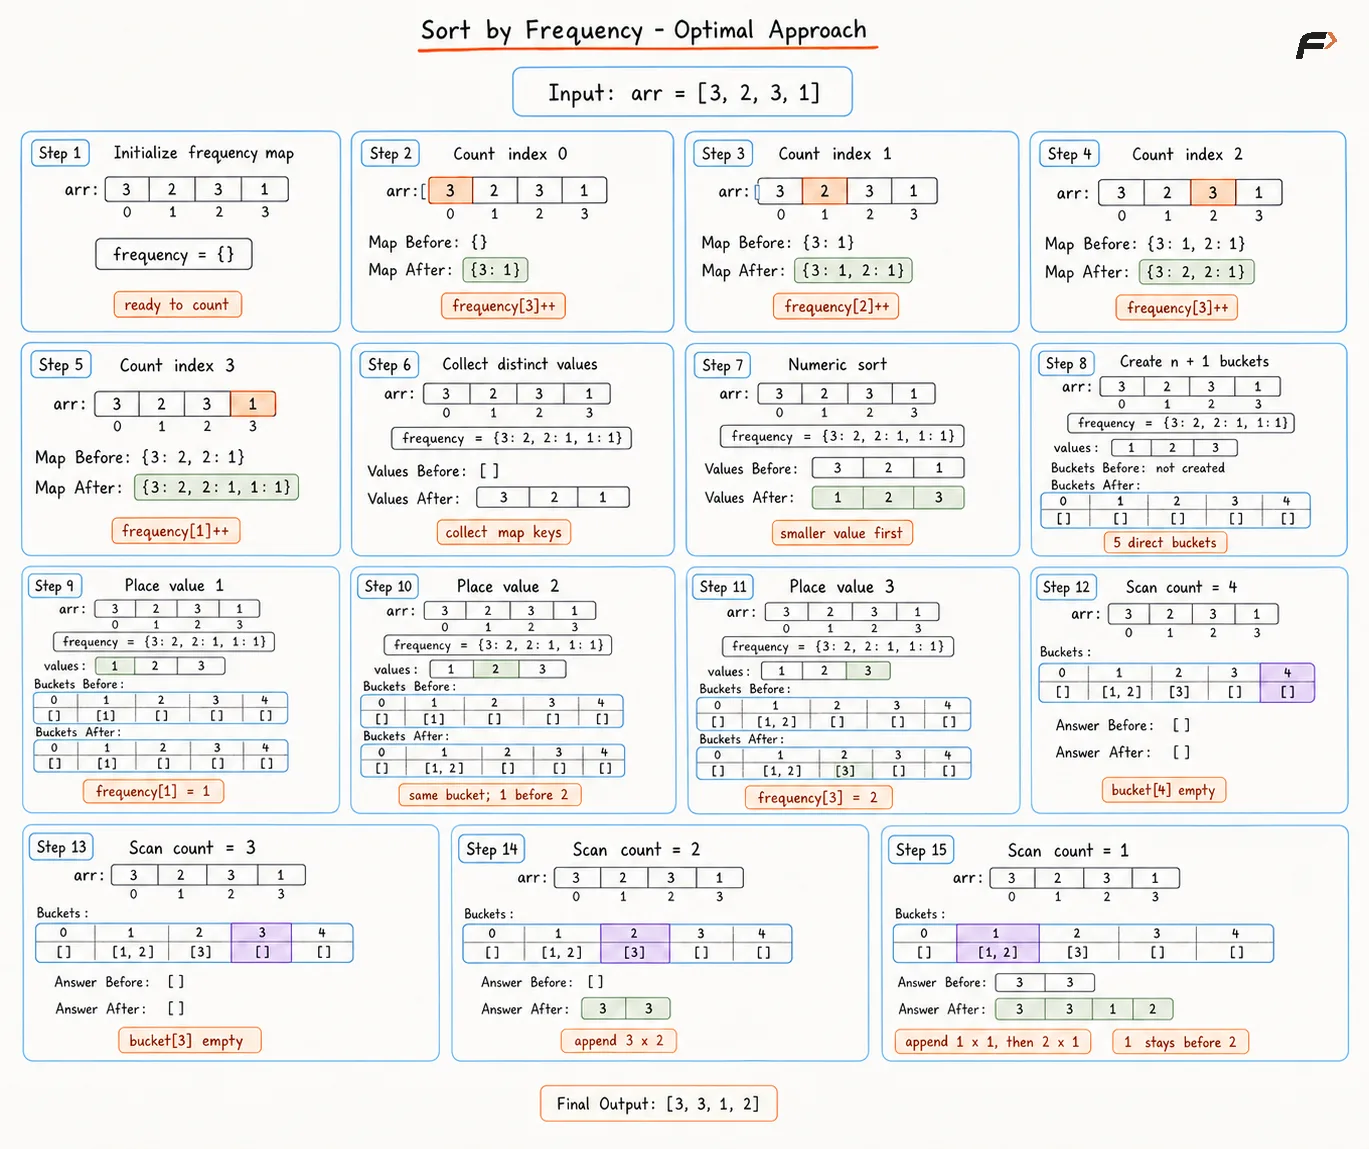Image resolution: width=1369 pixels, height=1149 pixels.
Task: Click the 'Step 13' label
Action: pyautogui.click(x=62, y=847)
